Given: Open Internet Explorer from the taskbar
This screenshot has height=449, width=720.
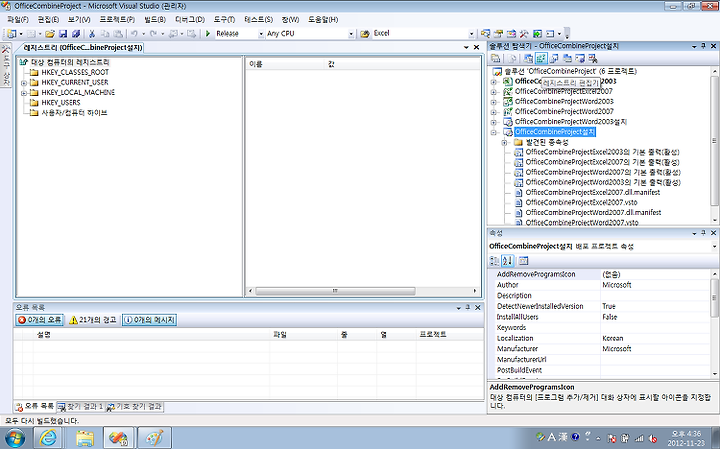Looking at the screenshot, I should coord(48,438).
